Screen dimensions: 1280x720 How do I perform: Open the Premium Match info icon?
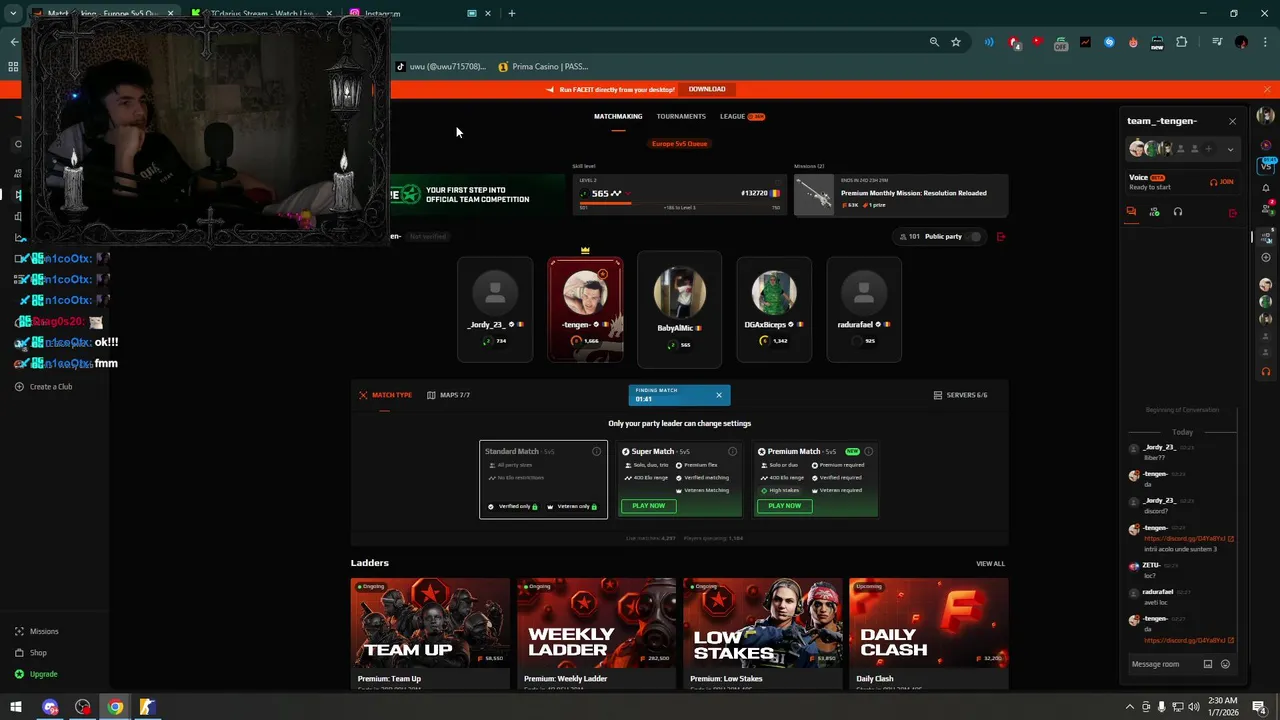pyautogui.click(x=868, y=451)
